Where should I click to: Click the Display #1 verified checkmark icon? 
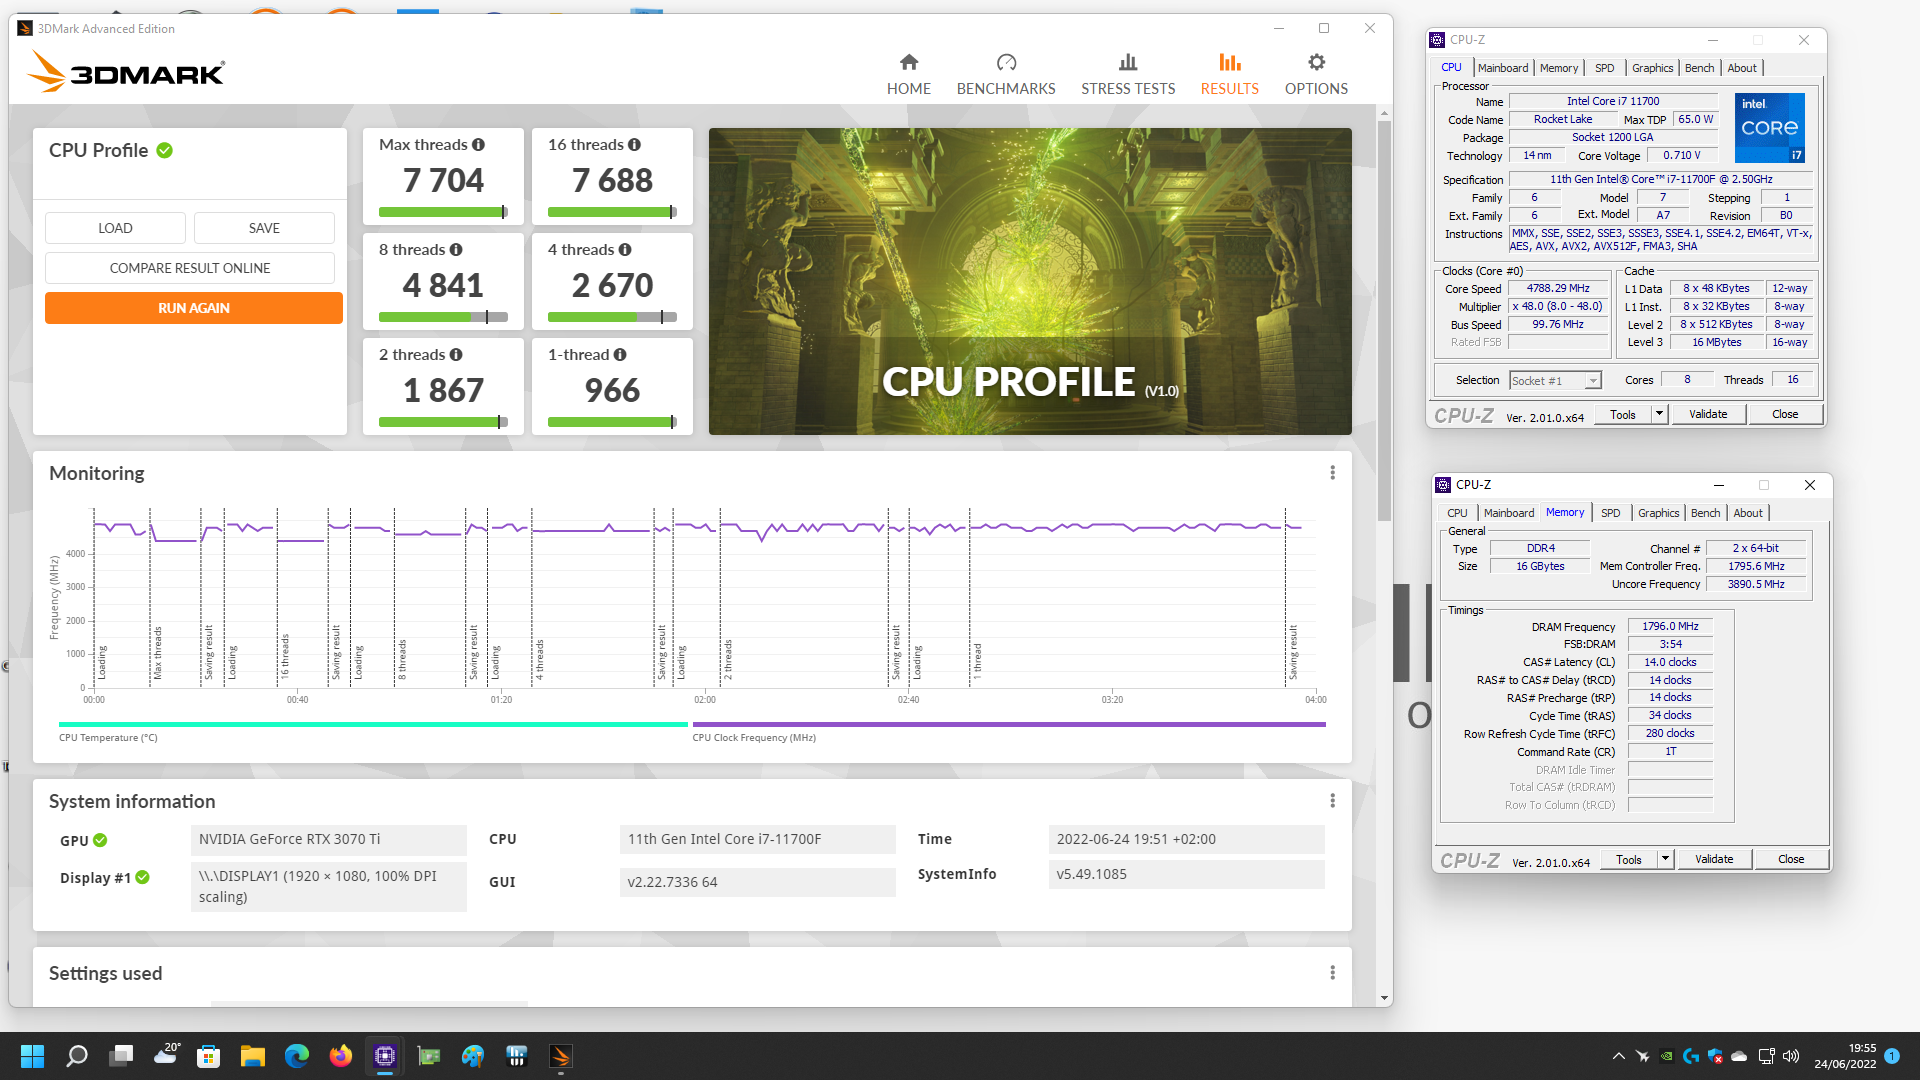pos(143,878)
